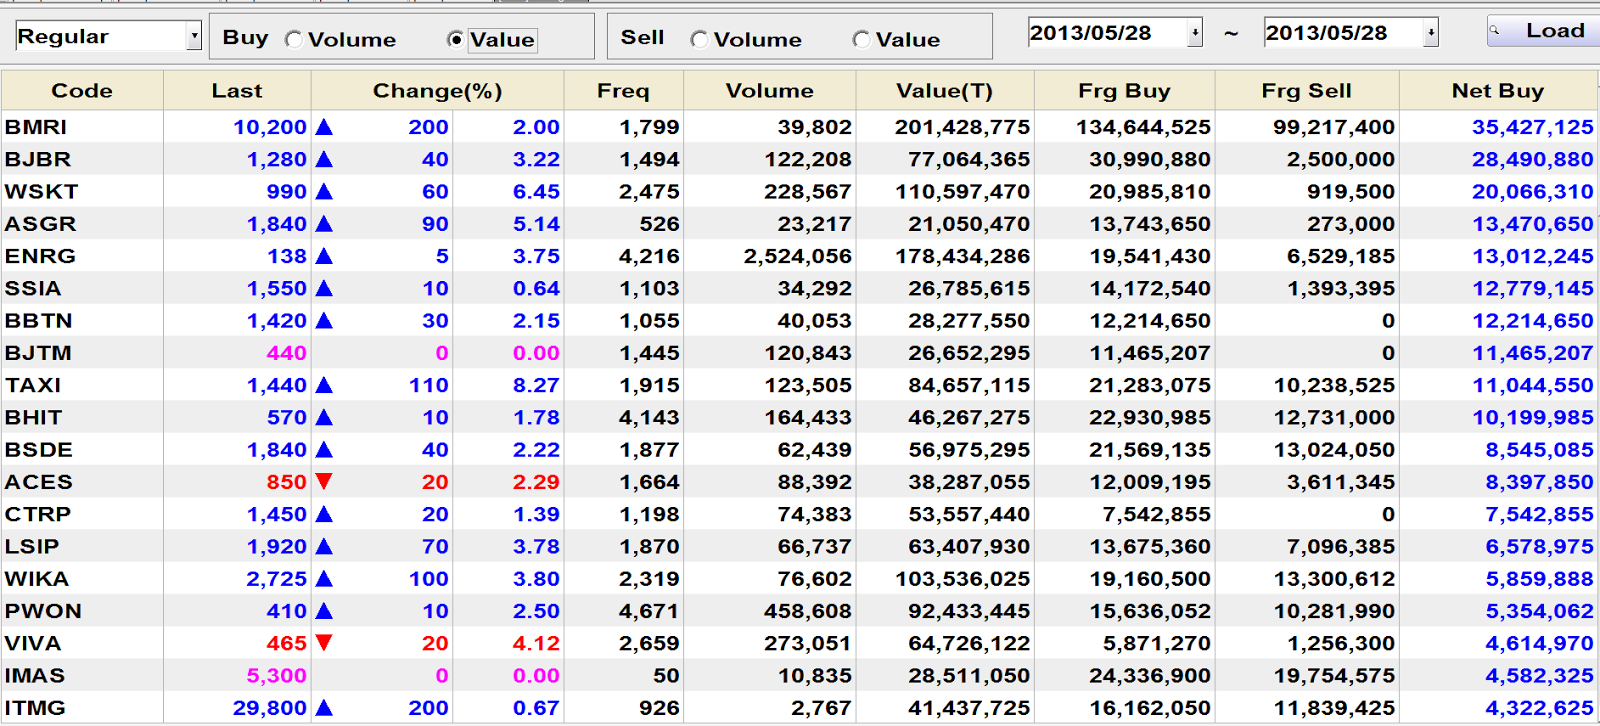Select the BBTN stock code

pos(39,321)
